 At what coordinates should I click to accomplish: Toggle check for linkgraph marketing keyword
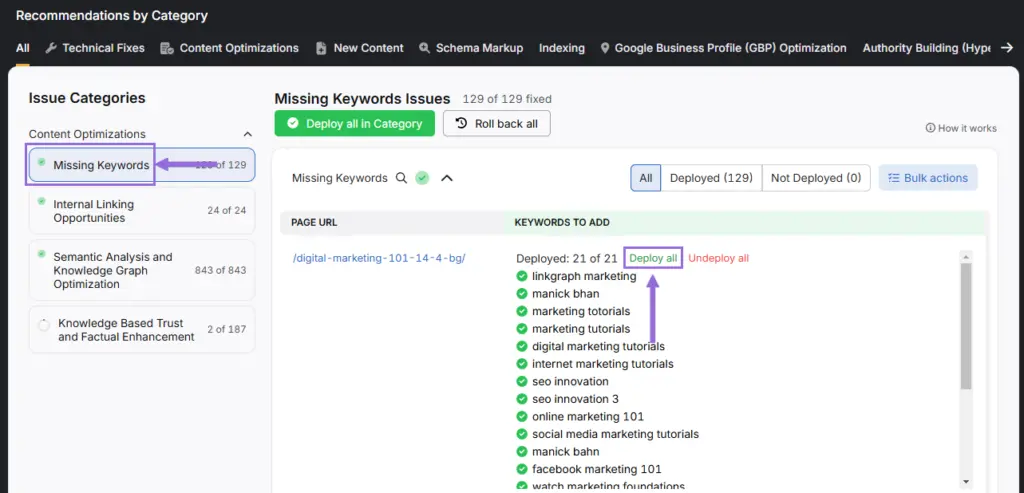tap(522, 276)
